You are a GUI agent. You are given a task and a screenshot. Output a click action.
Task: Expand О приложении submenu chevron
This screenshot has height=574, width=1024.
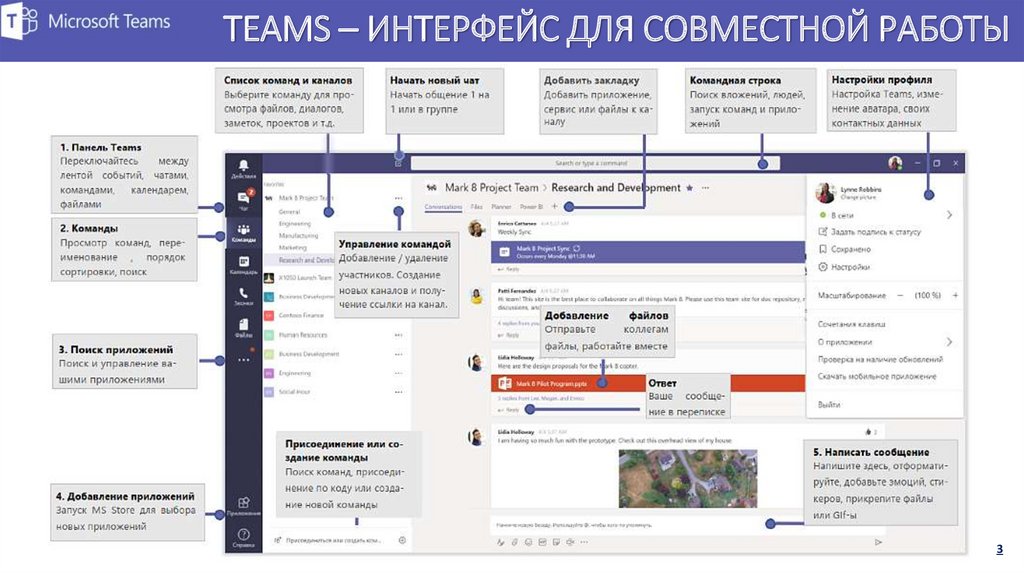click(950, 342)
